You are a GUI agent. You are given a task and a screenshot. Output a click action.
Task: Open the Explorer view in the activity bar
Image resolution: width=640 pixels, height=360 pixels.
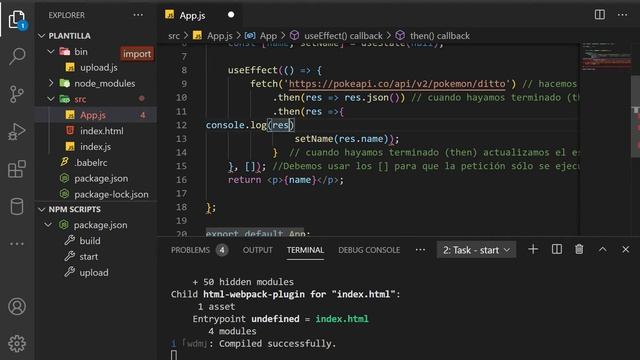(17, 19)
